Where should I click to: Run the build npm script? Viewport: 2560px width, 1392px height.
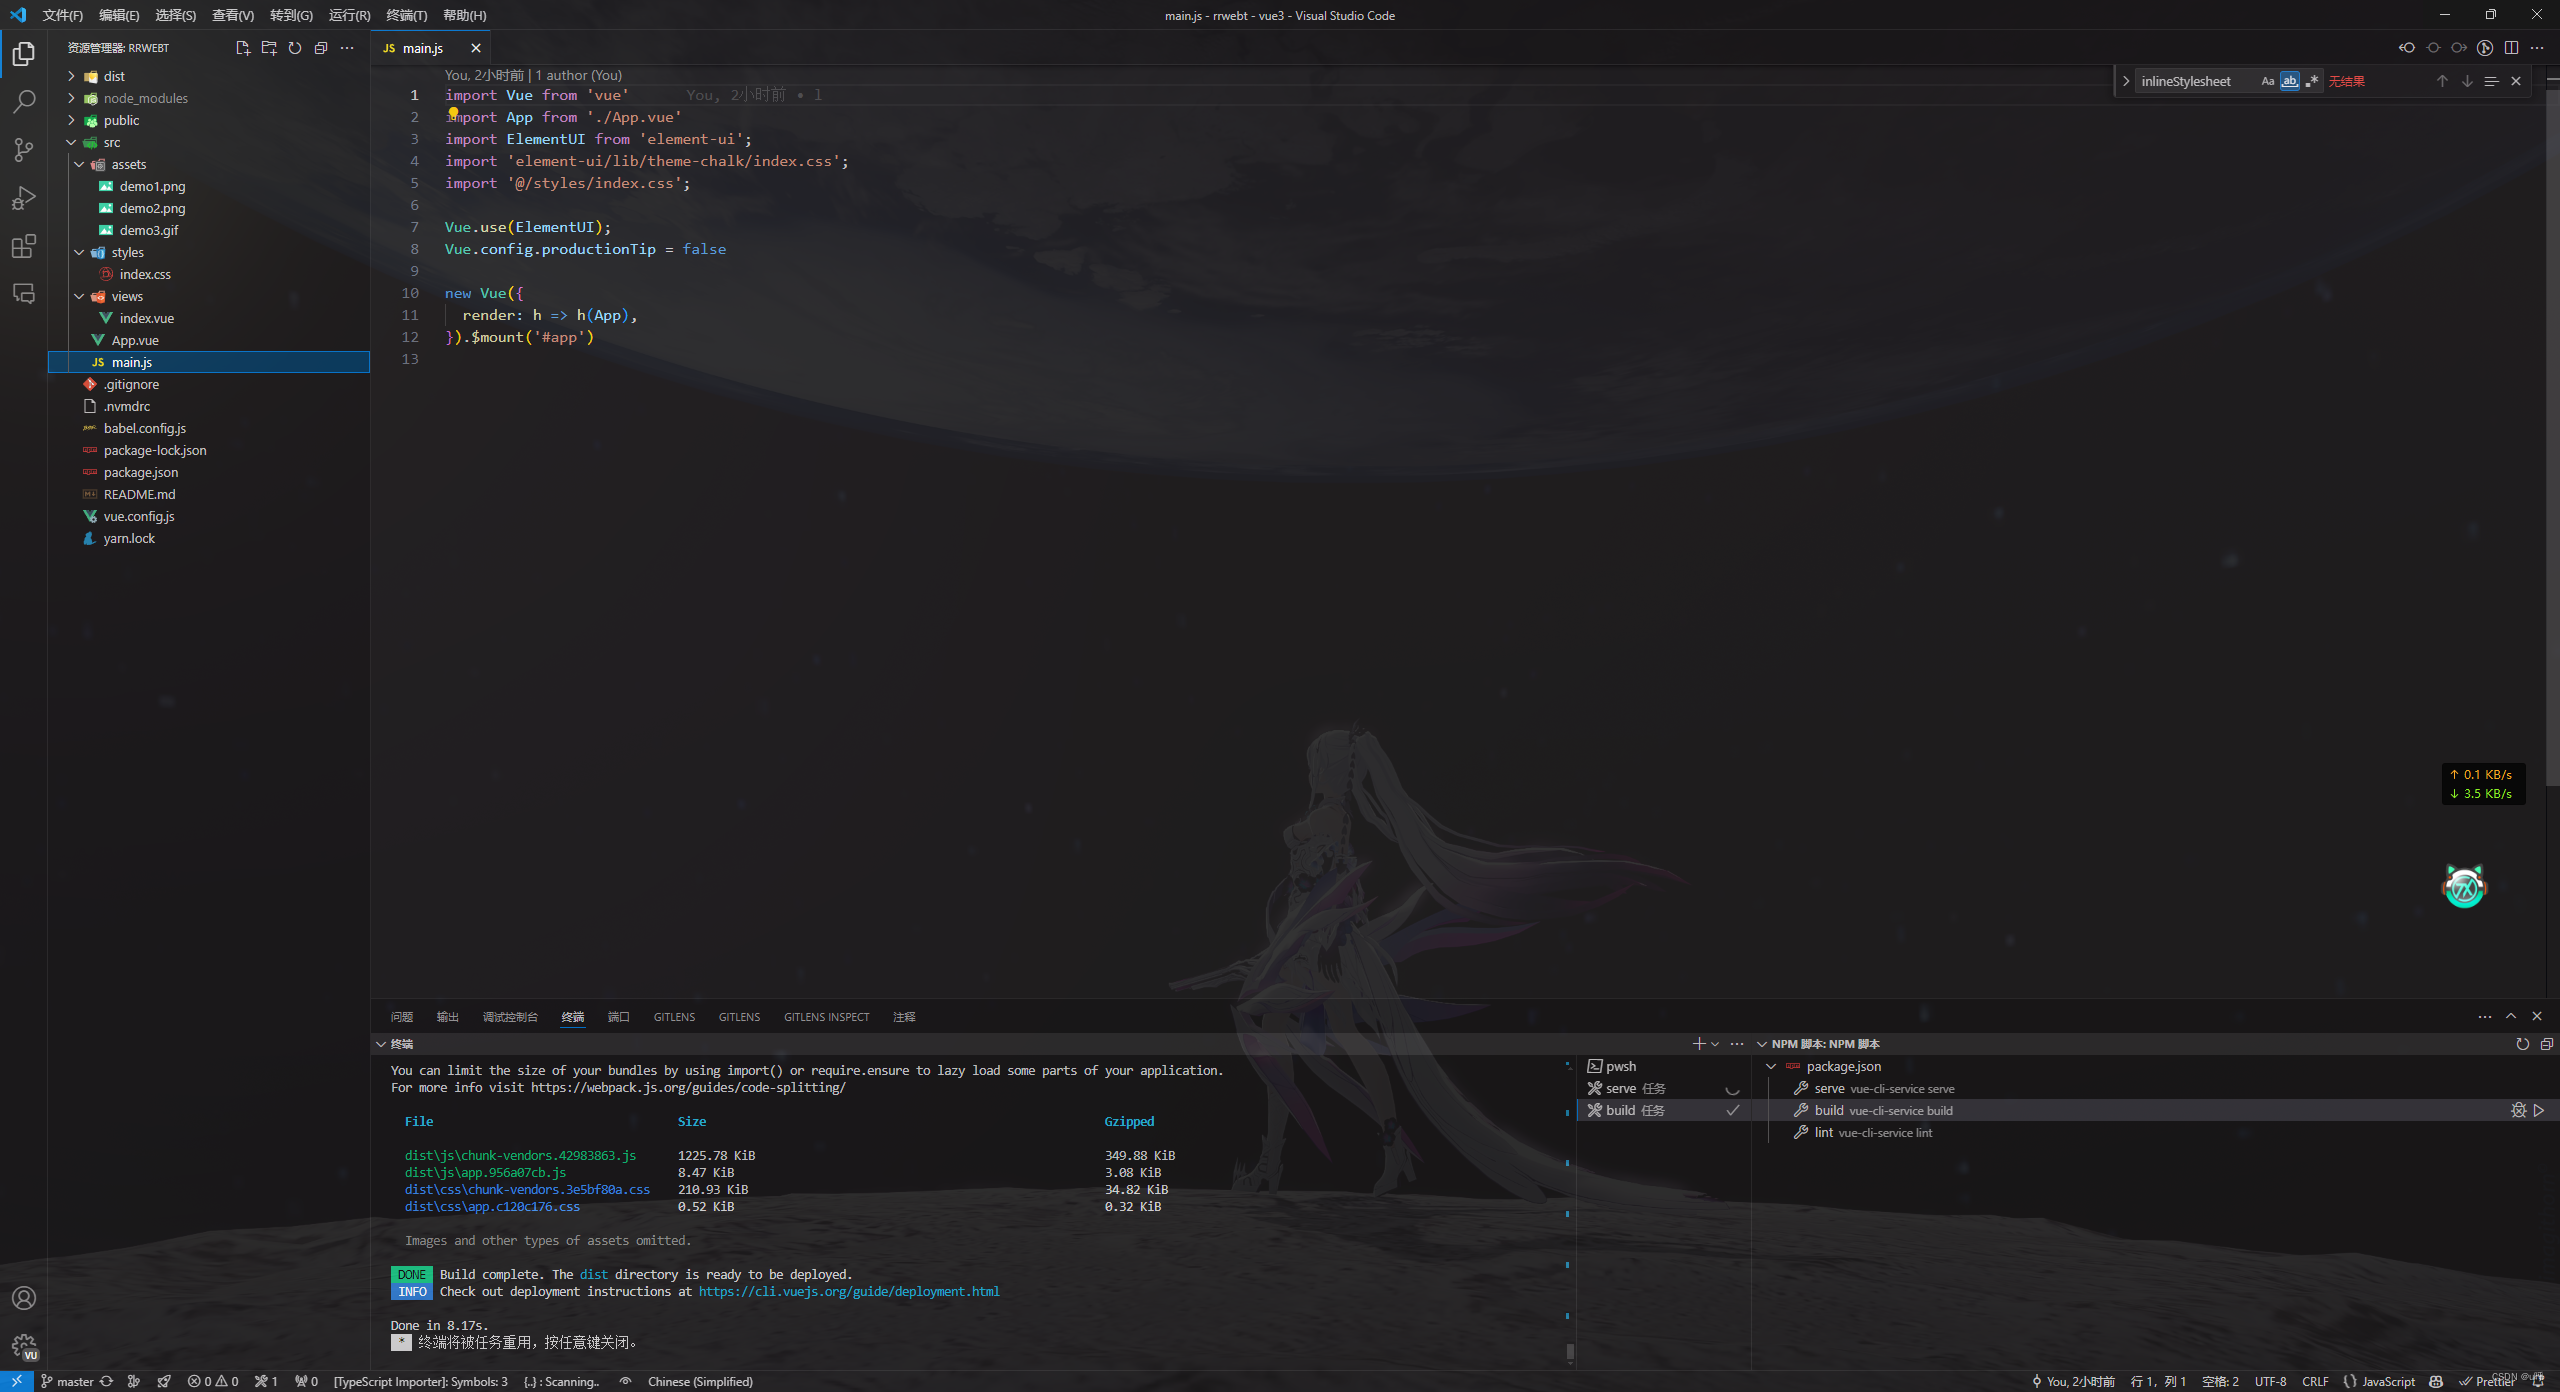click(2539, 1110)
